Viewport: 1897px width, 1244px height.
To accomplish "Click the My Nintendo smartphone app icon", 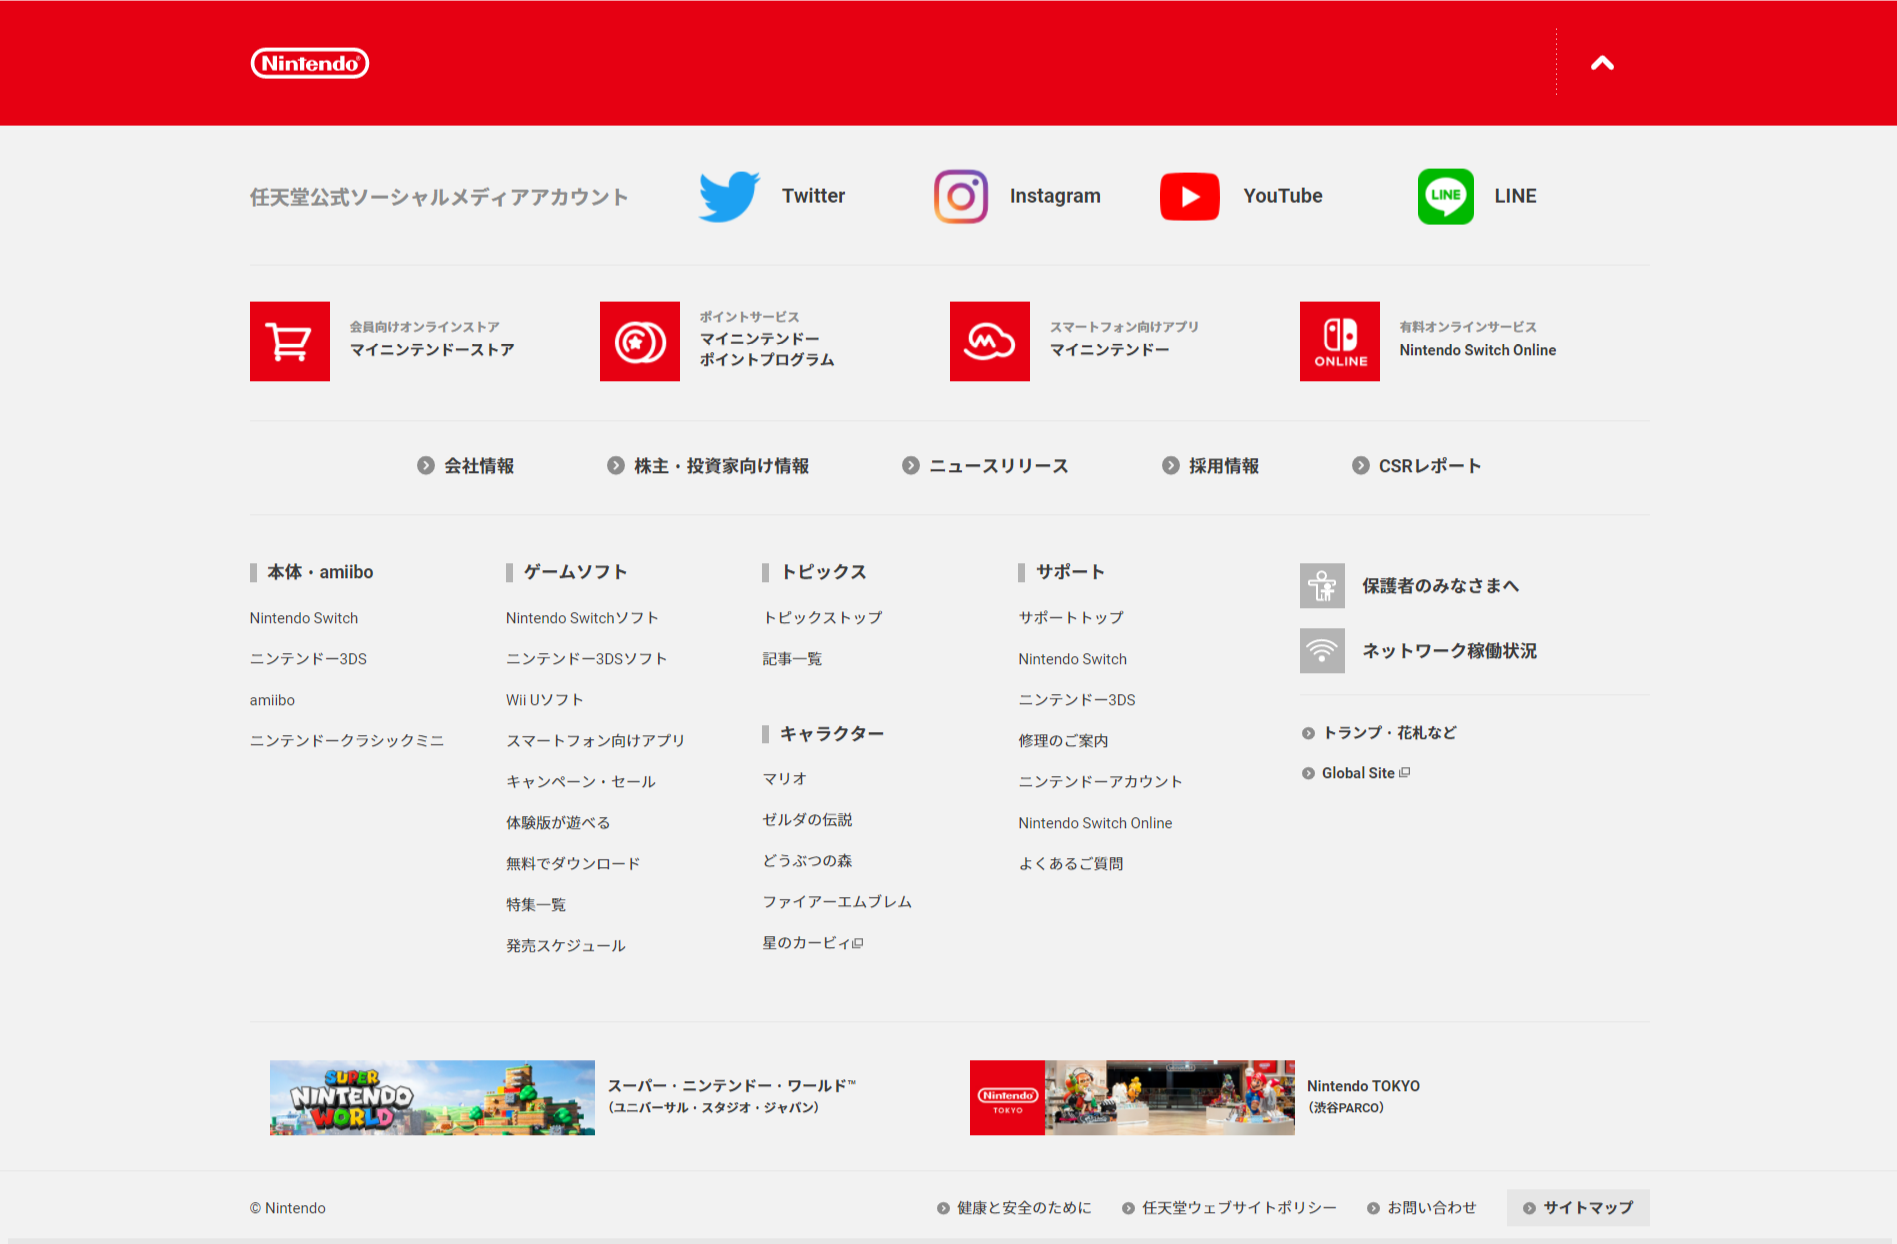I will (990, 341).
